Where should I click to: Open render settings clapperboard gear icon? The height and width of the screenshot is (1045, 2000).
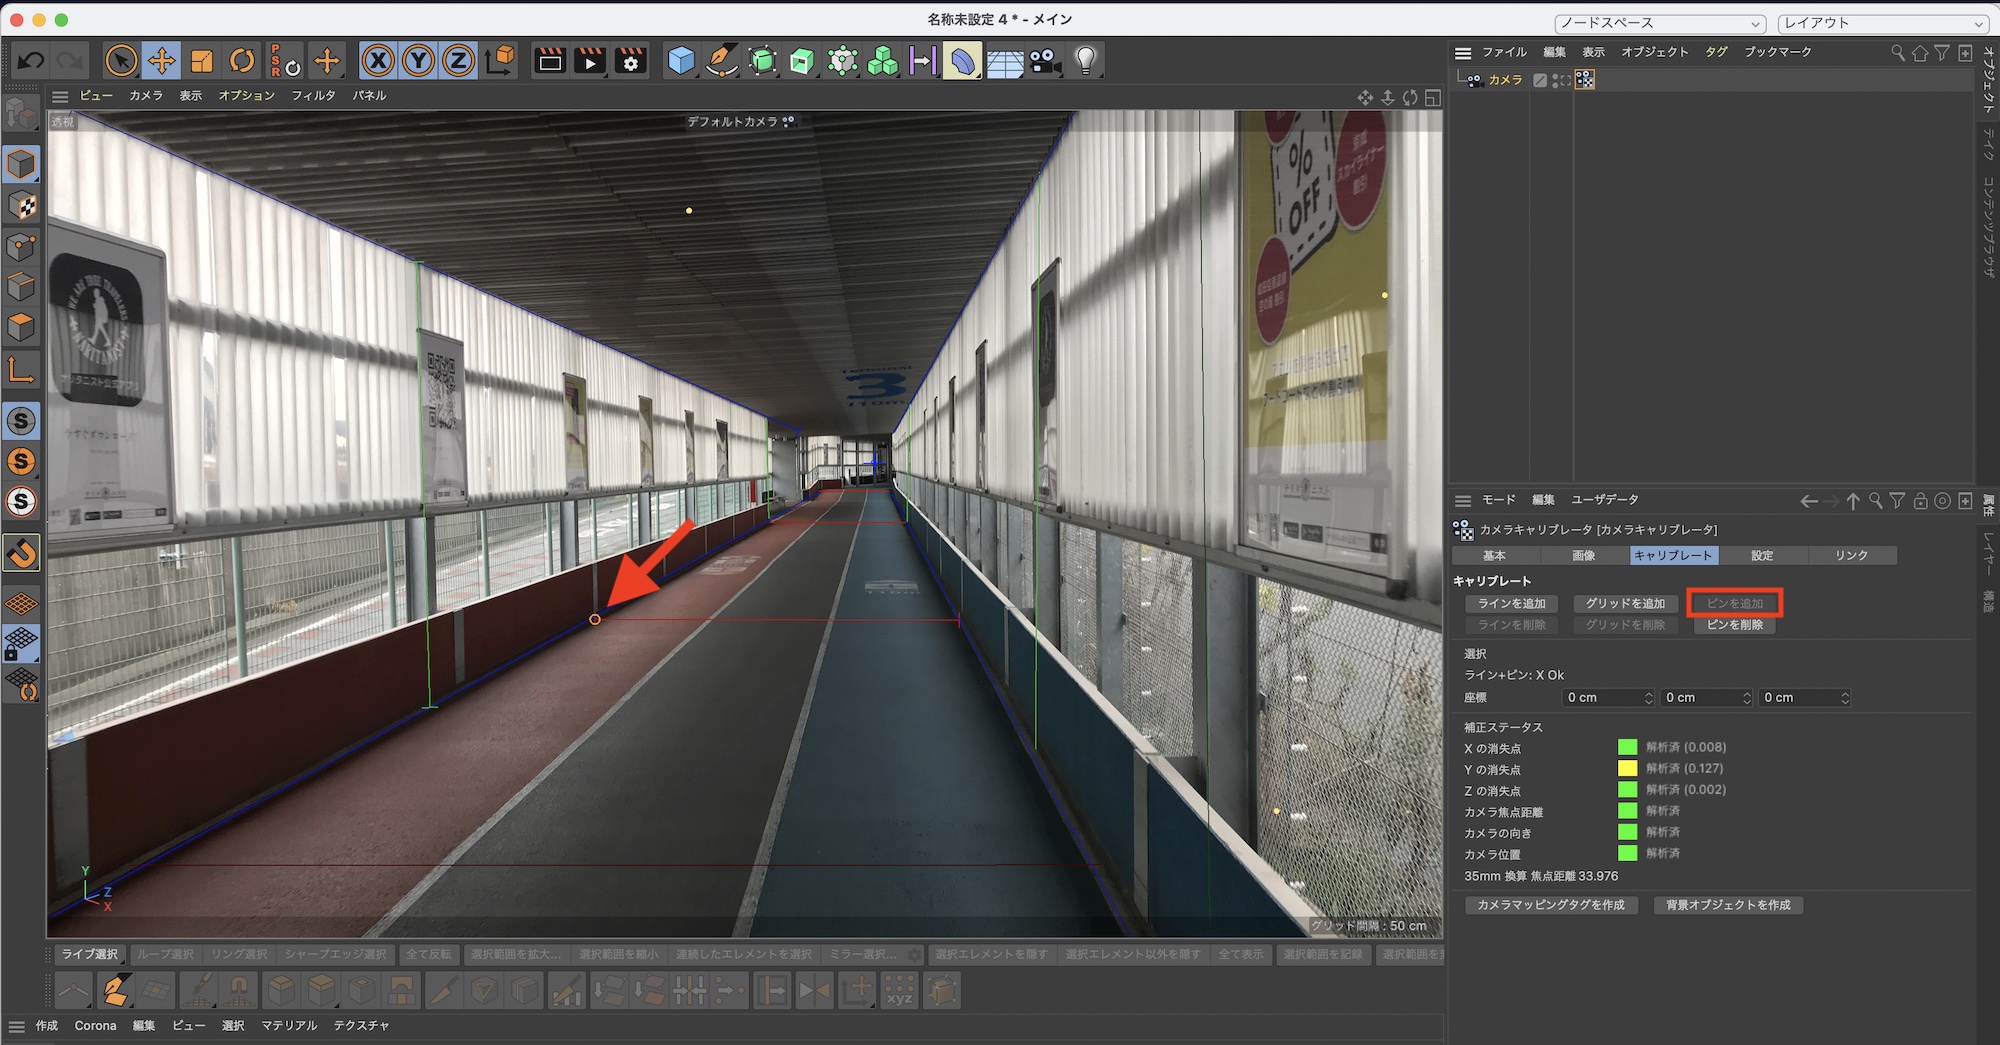[x=631, y=61]
